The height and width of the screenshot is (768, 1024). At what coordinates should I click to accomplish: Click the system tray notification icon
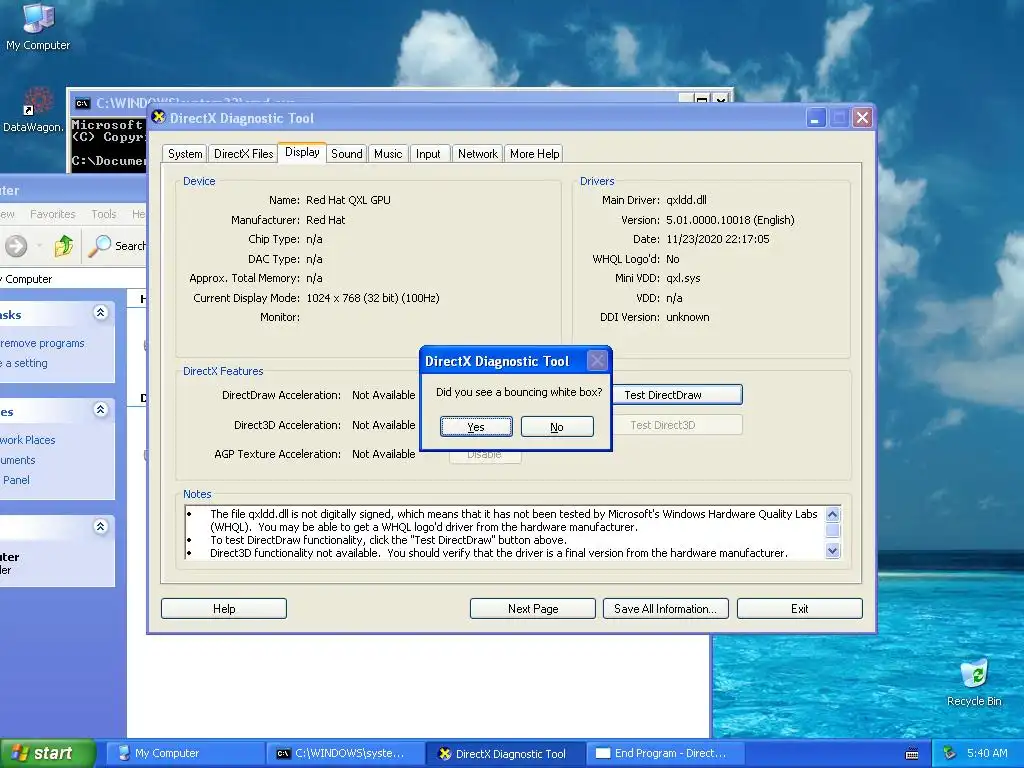pyautogui.click(x=950, y=753)
